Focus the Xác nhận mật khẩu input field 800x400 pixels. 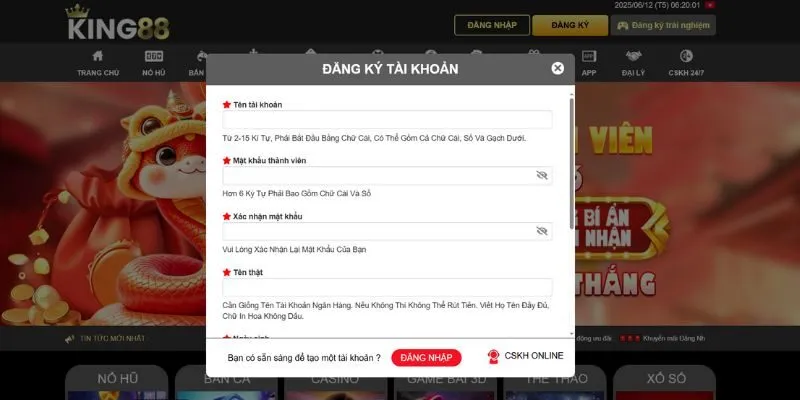click(x=387, y=231)
